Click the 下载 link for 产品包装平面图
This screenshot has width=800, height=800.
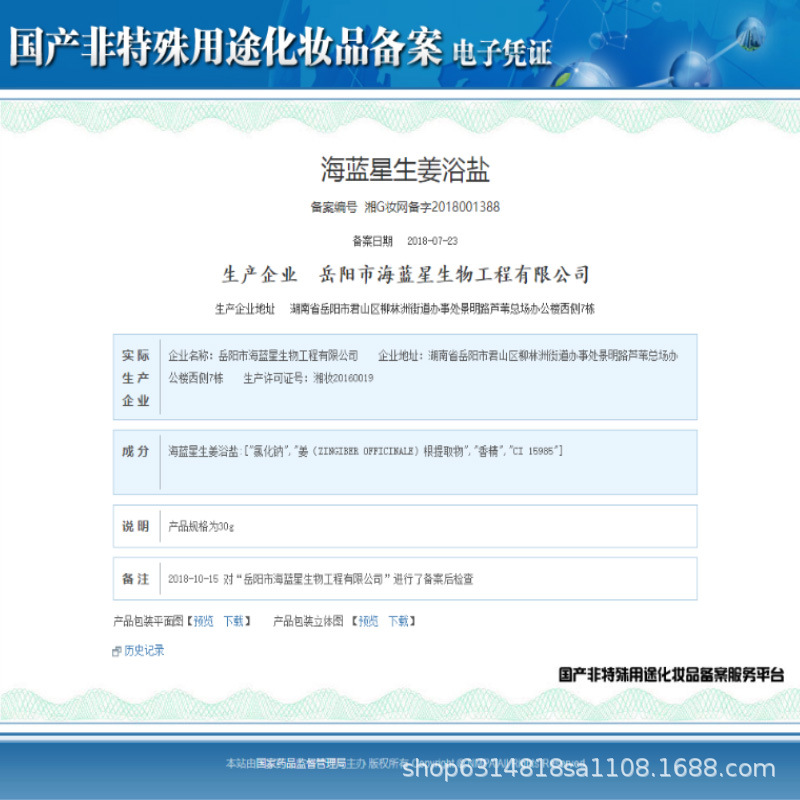234,621
